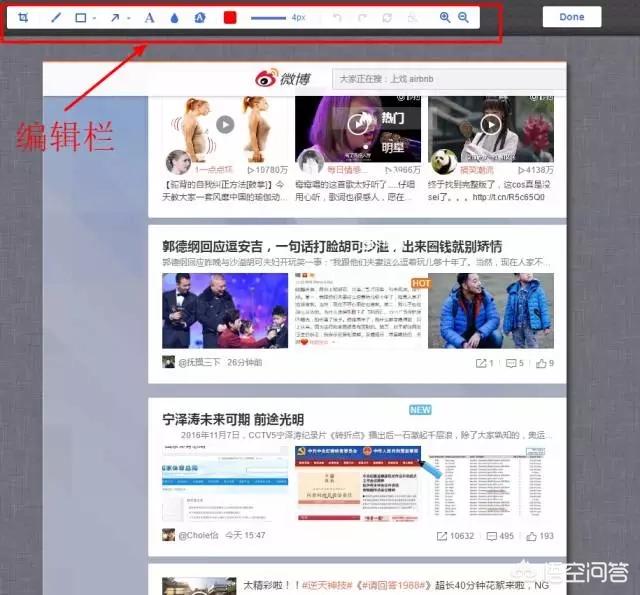Open comments on post with 5 comments
Viewport: 640px width, 595px height.
click(x=514, y=363)
